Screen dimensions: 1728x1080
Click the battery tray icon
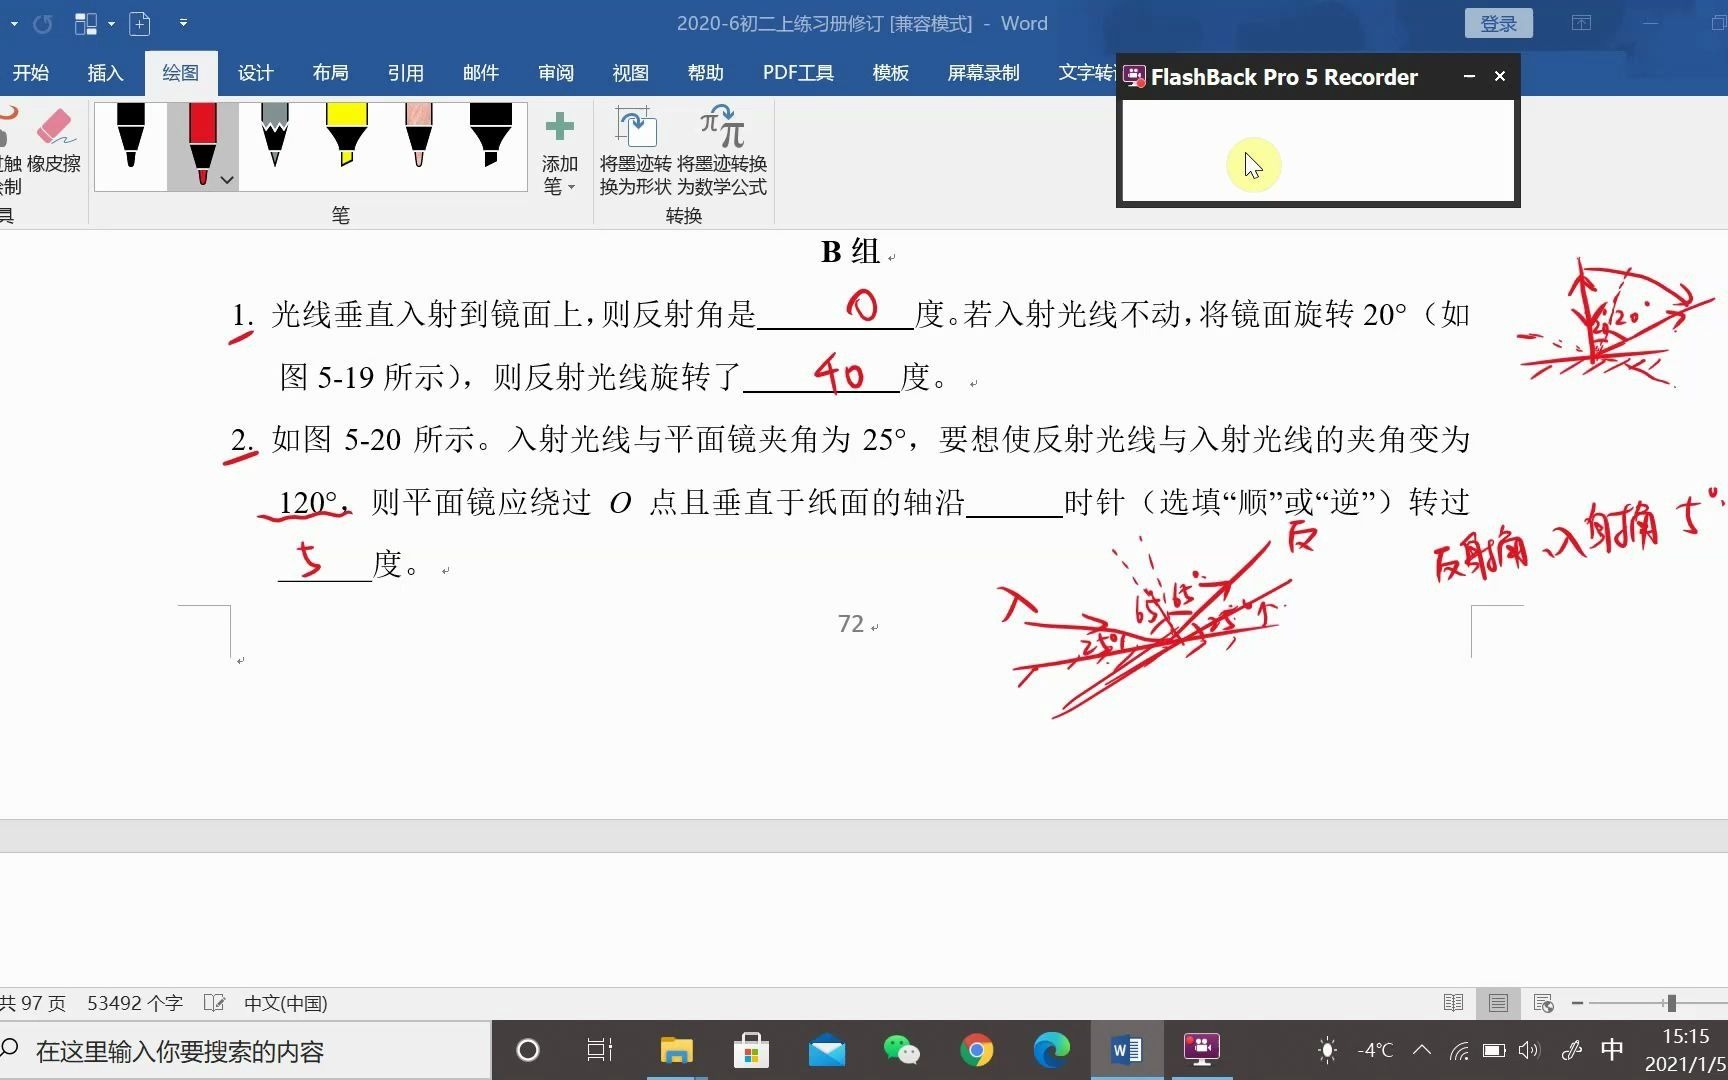pos(1494,1050)
